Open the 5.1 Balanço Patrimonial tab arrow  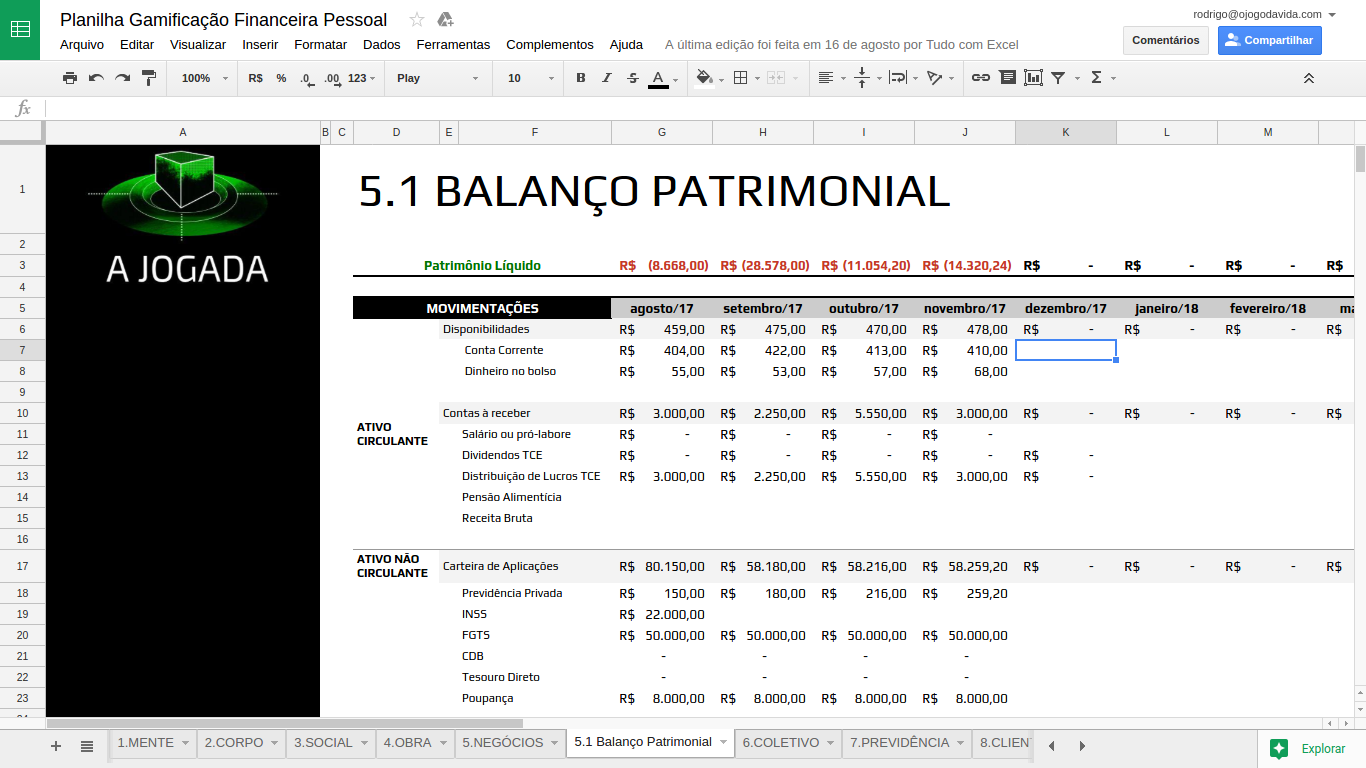click(x=723, y=742)
